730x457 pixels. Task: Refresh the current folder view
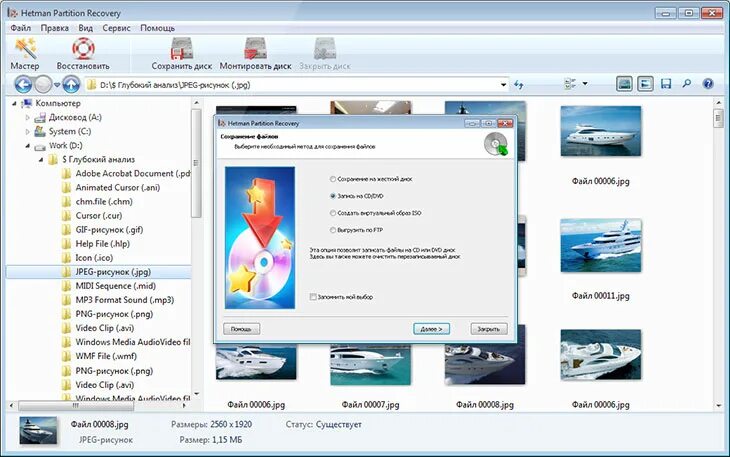click(x=519, y=85)
